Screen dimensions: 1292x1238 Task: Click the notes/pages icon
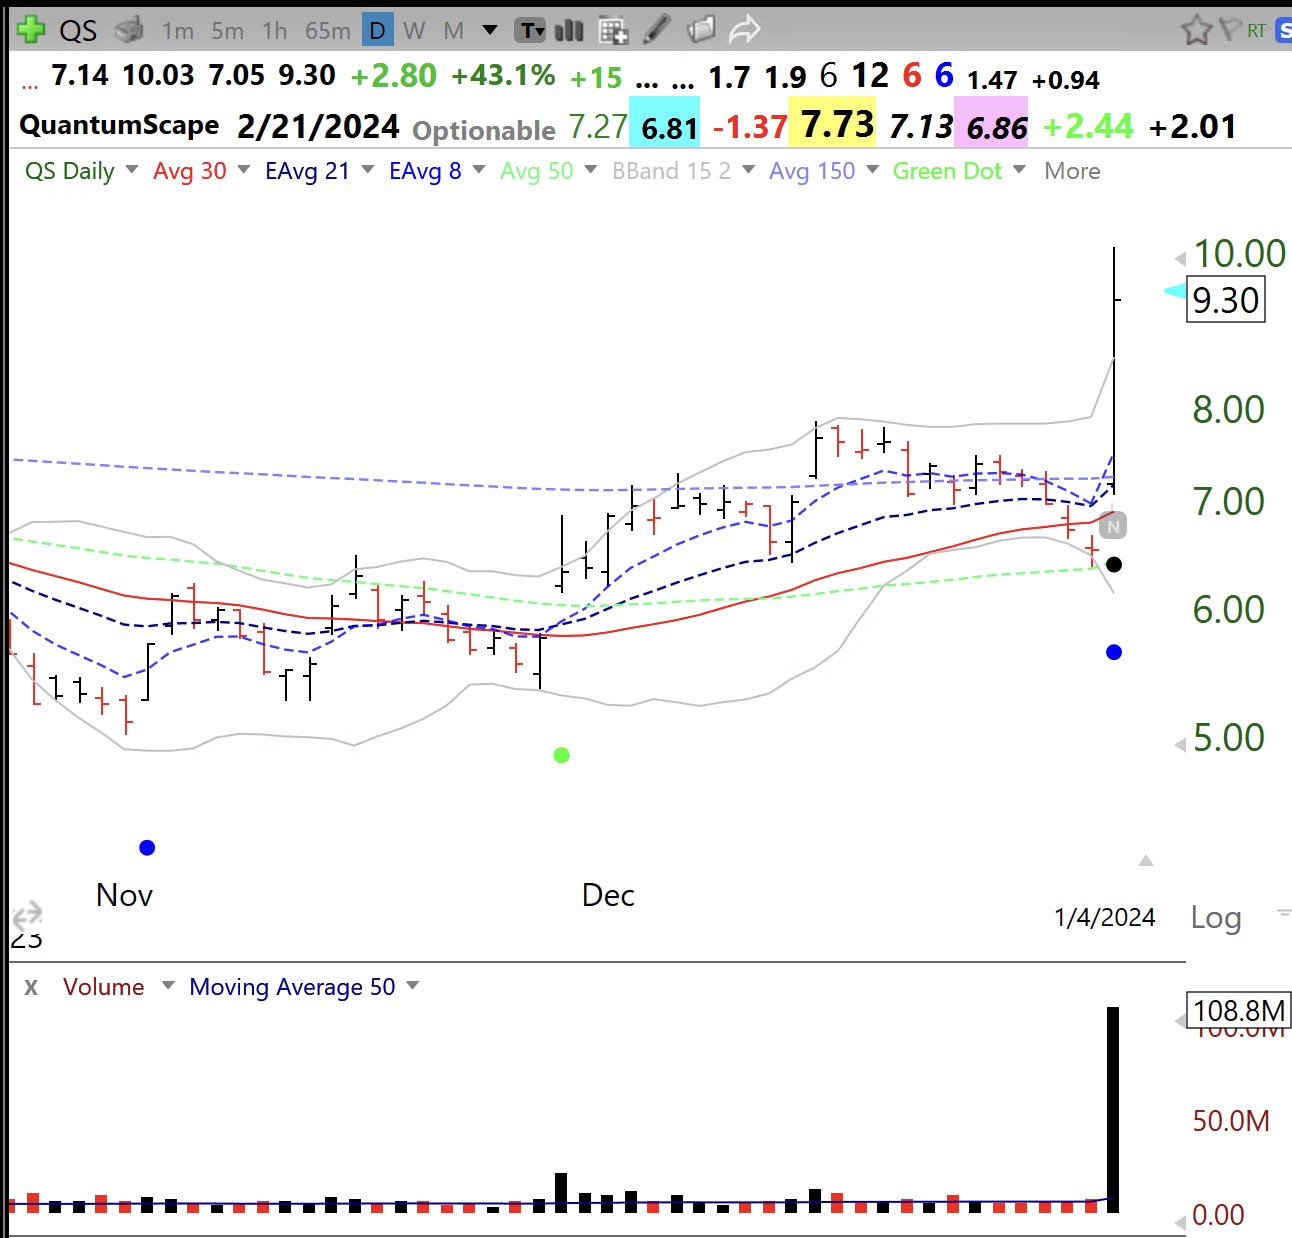point(702,30)
